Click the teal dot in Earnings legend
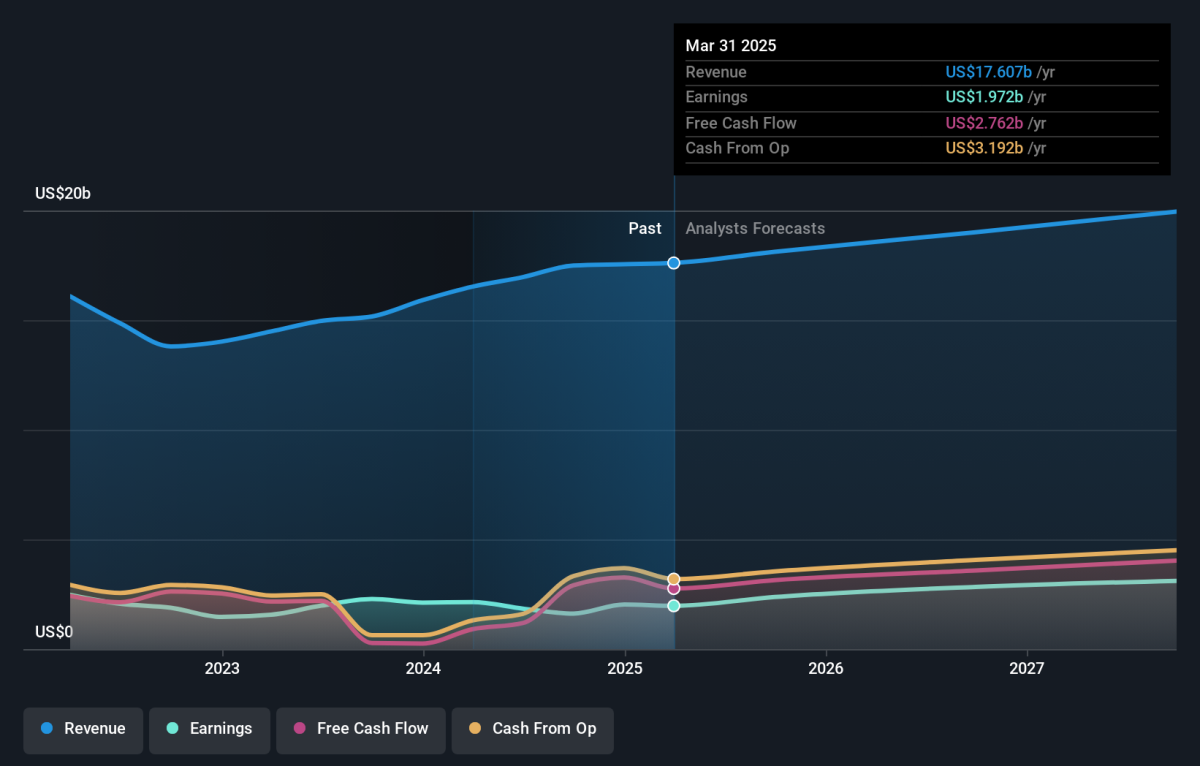This screenshot has height=766, width=1200. point(172,729)
